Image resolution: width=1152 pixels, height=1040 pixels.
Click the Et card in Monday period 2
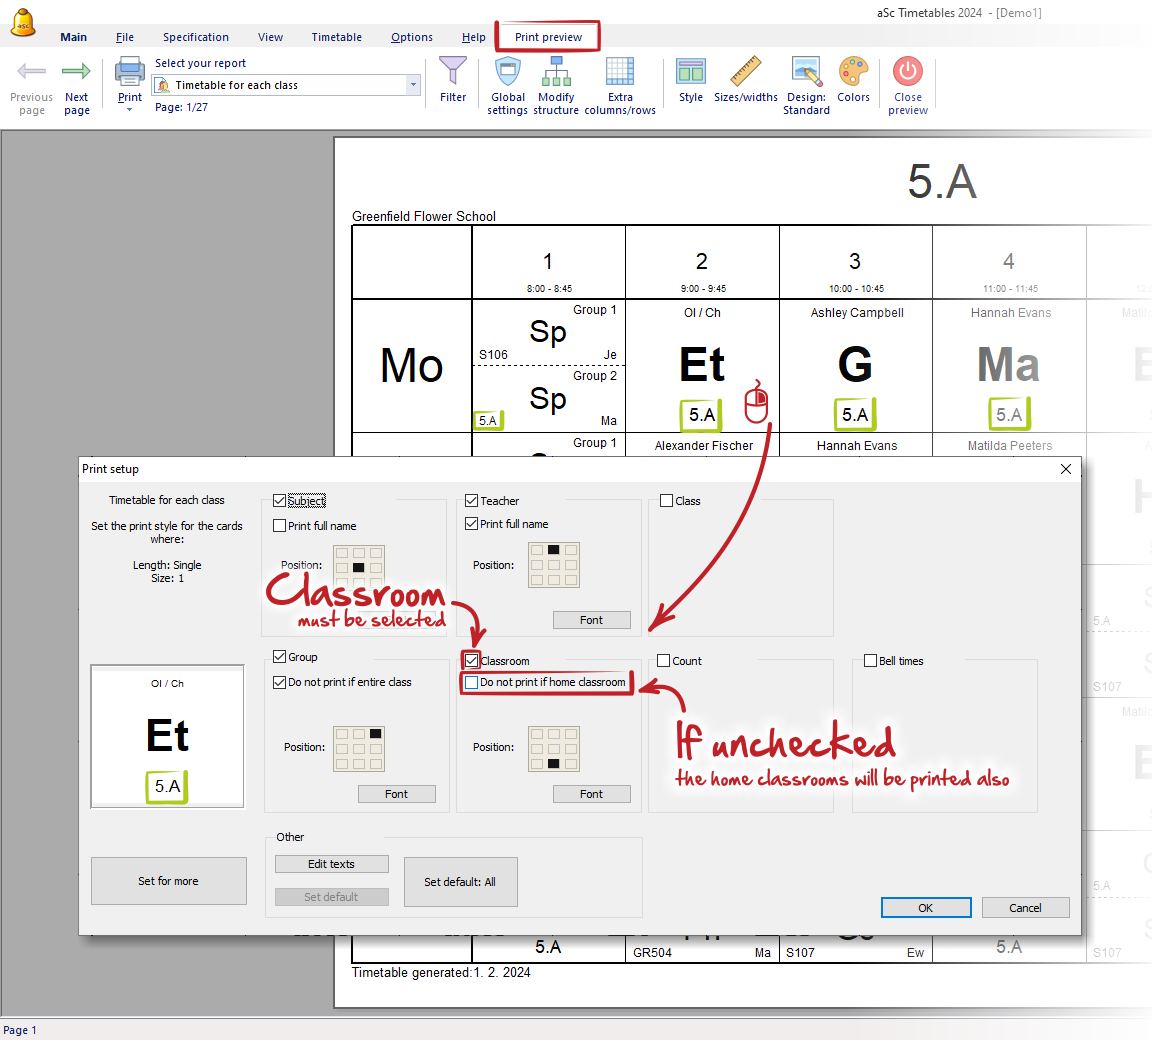(x=702, y=366)
